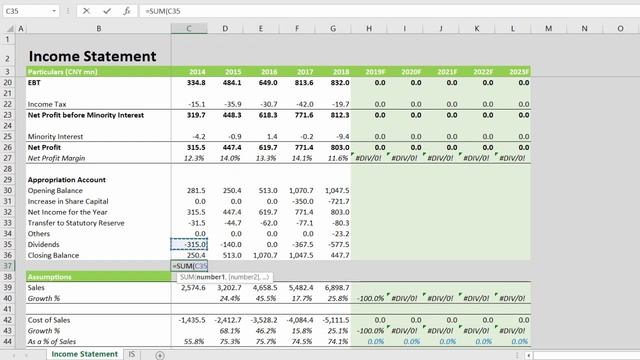Select the Income Statement sheet tab
The width and height of the screenshot is (640, 360).
click(x=84, y=354)
